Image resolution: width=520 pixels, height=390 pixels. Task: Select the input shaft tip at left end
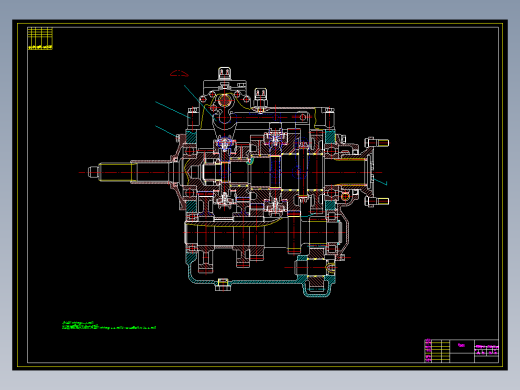(x=93, y=172)
